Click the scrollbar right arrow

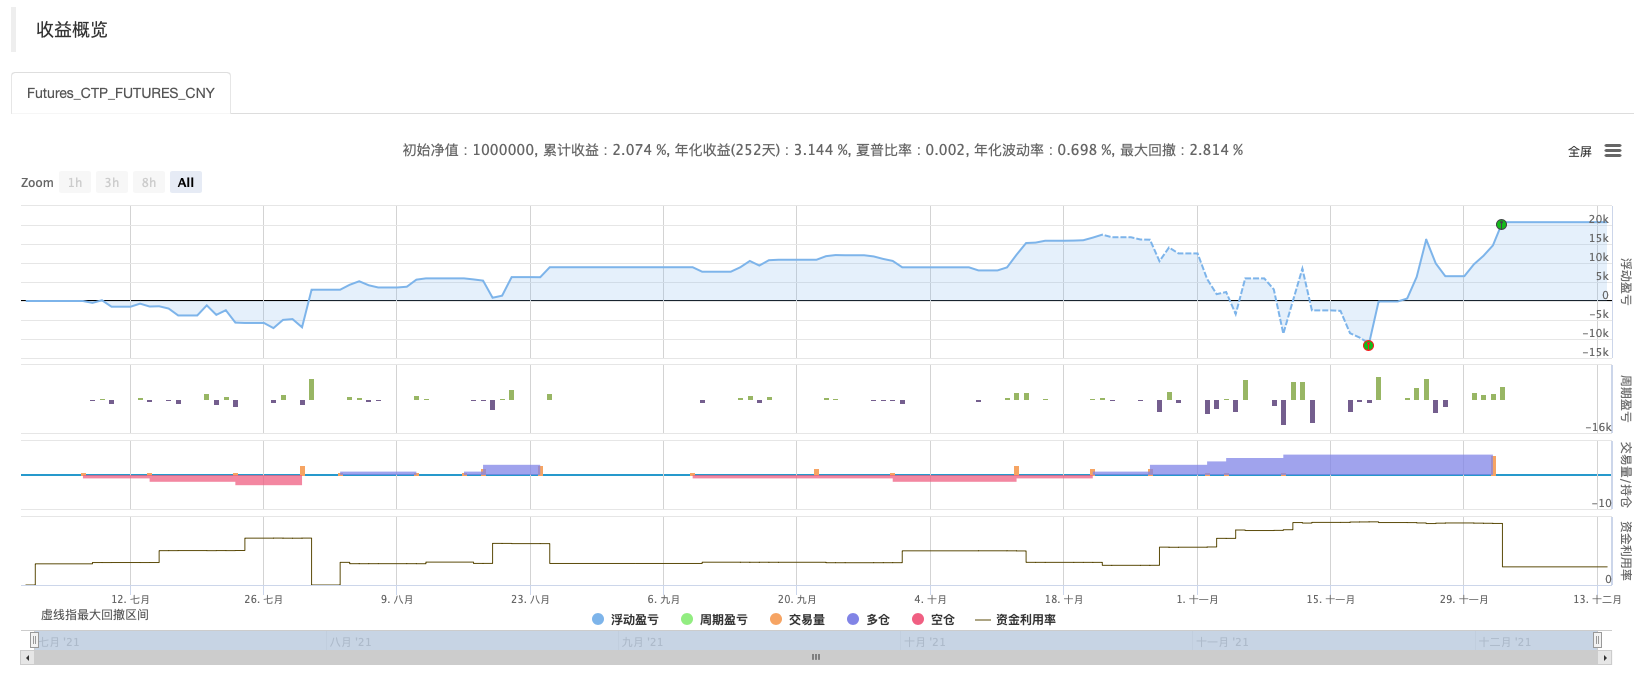(x=1606, y=658)
